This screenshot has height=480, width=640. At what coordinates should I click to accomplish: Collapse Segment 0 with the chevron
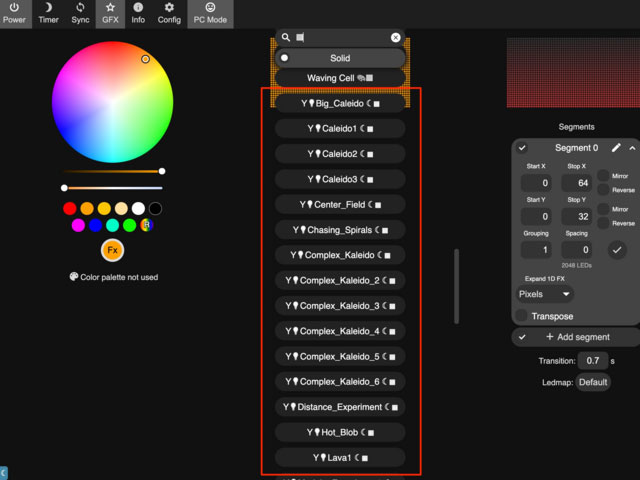click(x=632, y=148)
